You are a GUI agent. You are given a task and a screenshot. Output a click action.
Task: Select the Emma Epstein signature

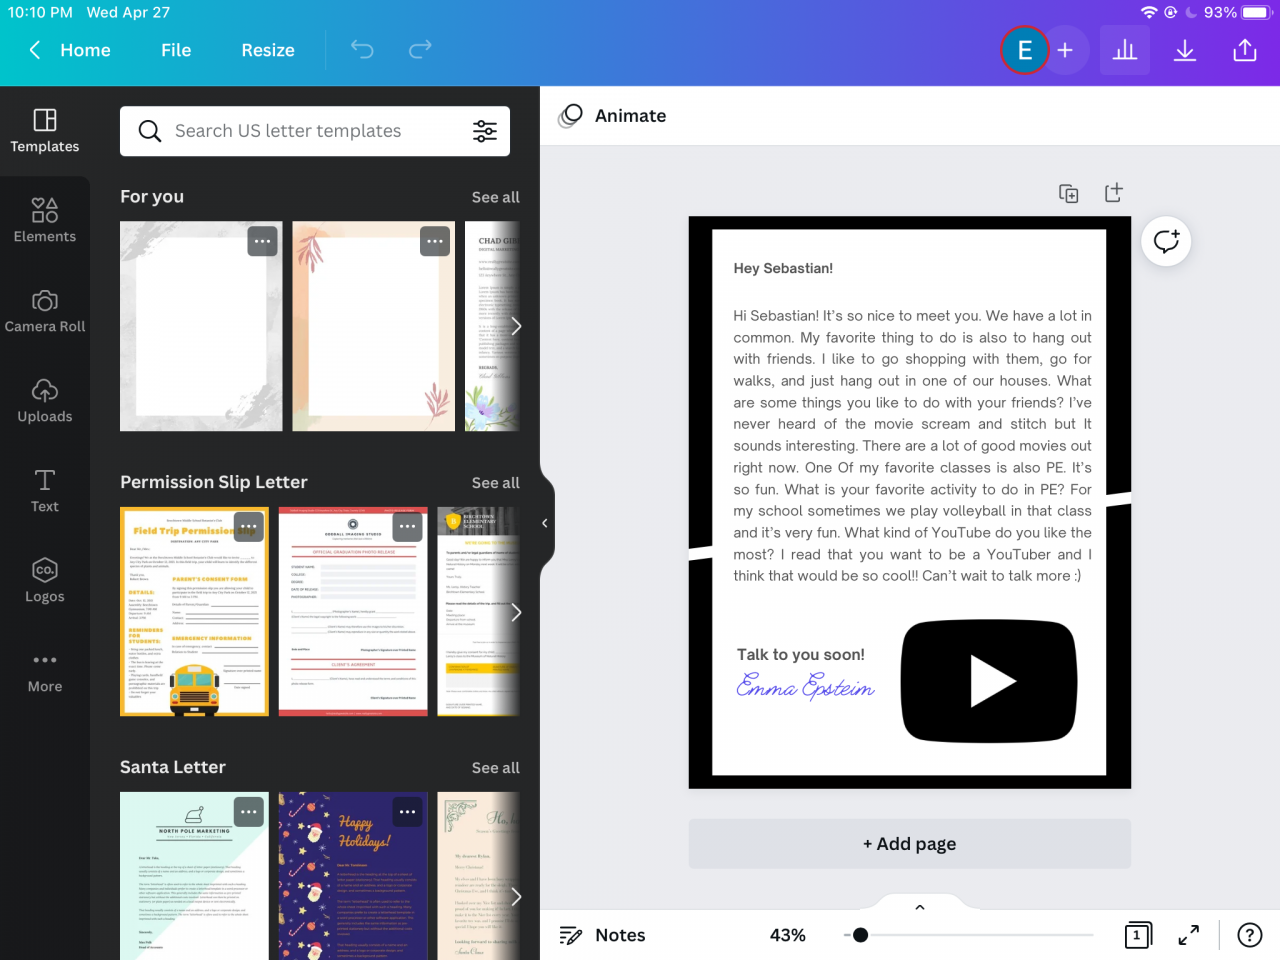[x=805, y=686]
